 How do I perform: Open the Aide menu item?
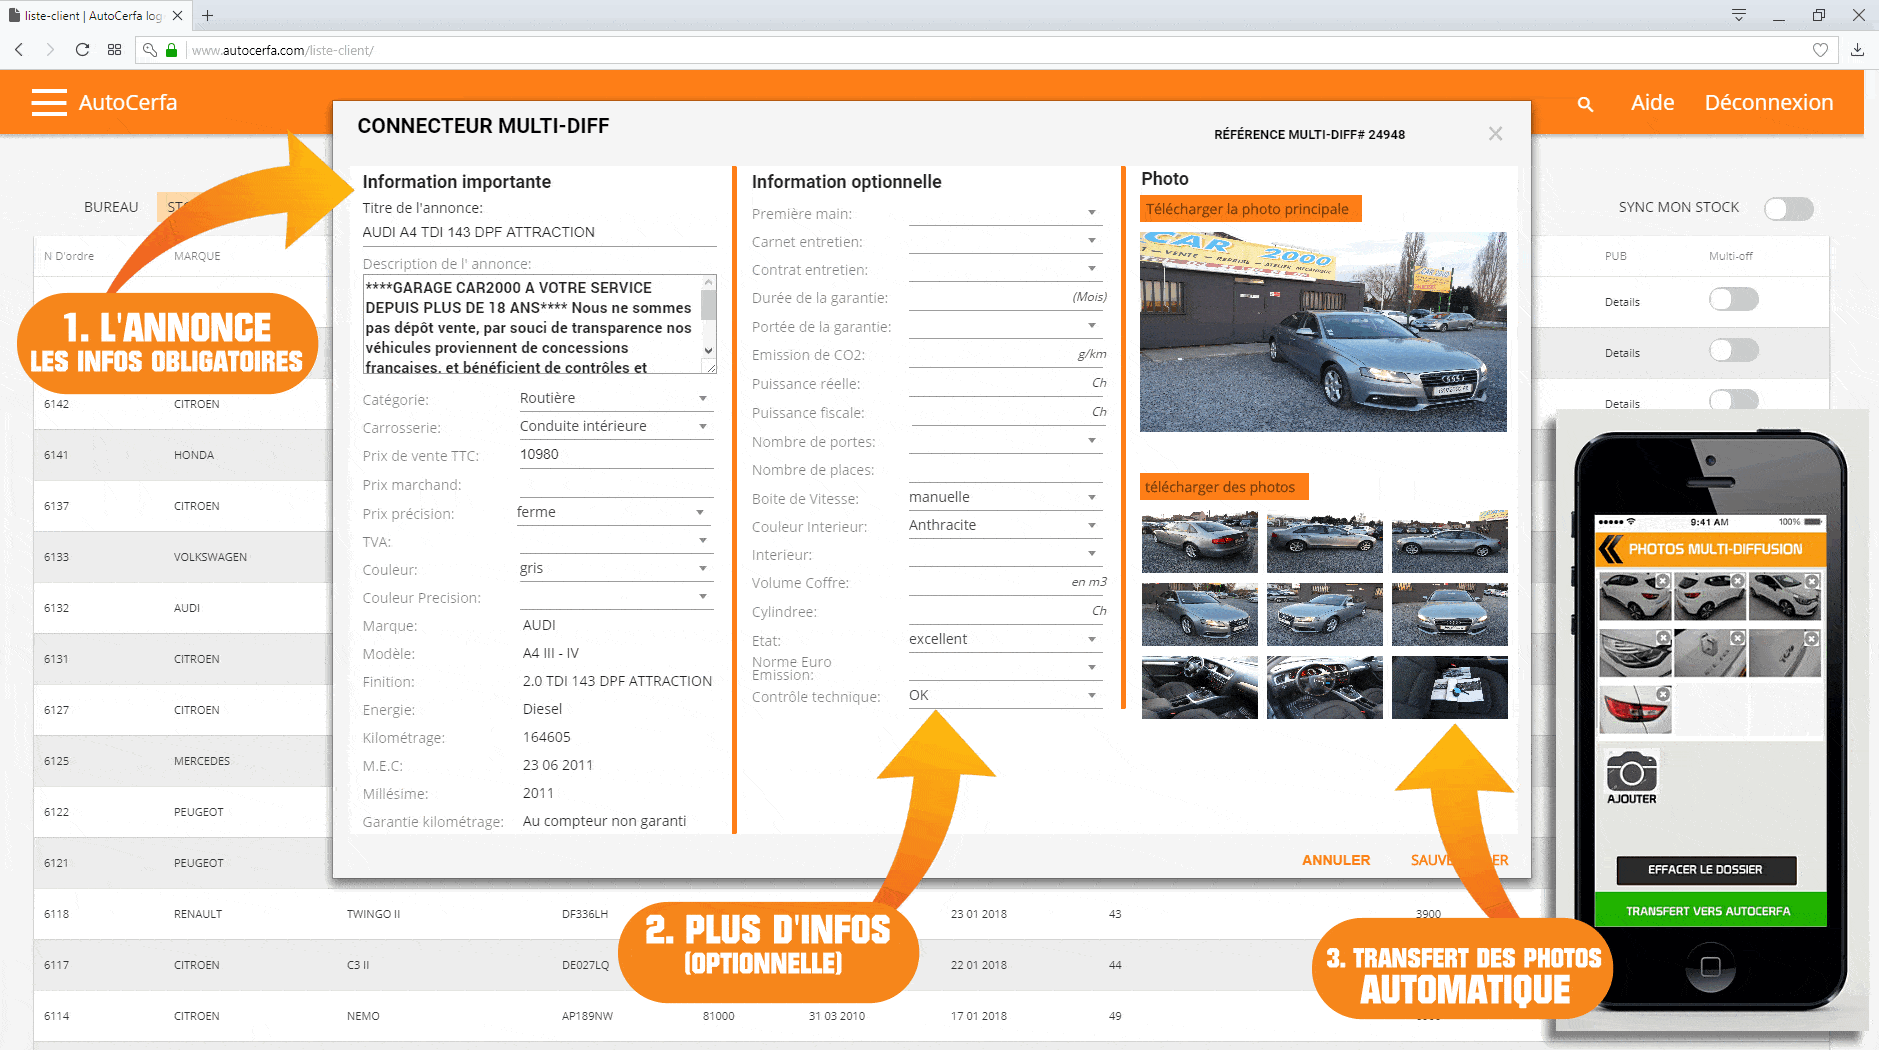(1652, 103)
